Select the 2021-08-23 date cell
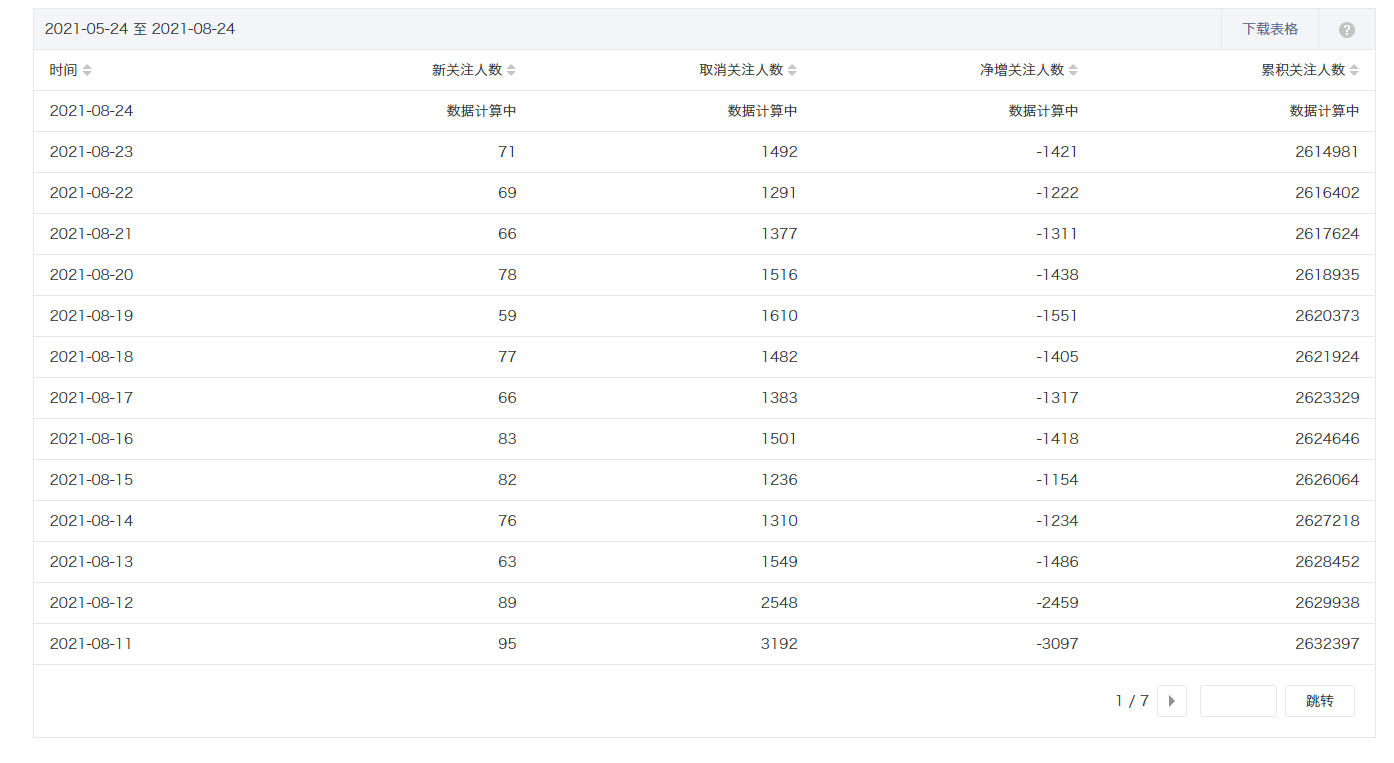Image resolution: width=1394 pixels, height=763 pixels. click(91, 152)
